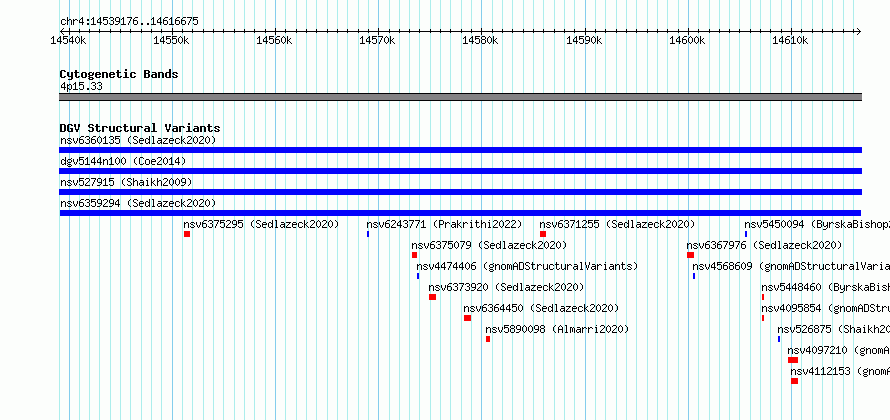890x420 pixels.
Task: Select the dgv5144n100 (Coe2014) label
Action: (123, 161)
